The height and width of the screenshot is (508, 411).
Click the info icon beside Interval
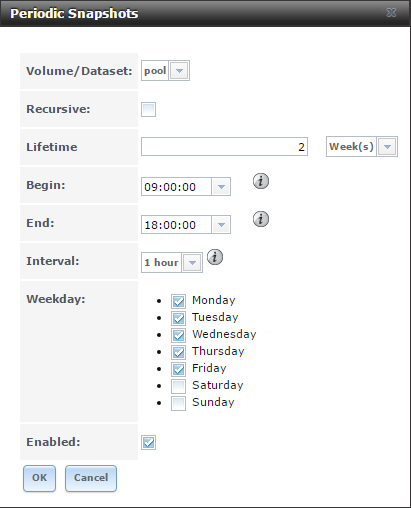pyautogui.click(x=215, y=257)
